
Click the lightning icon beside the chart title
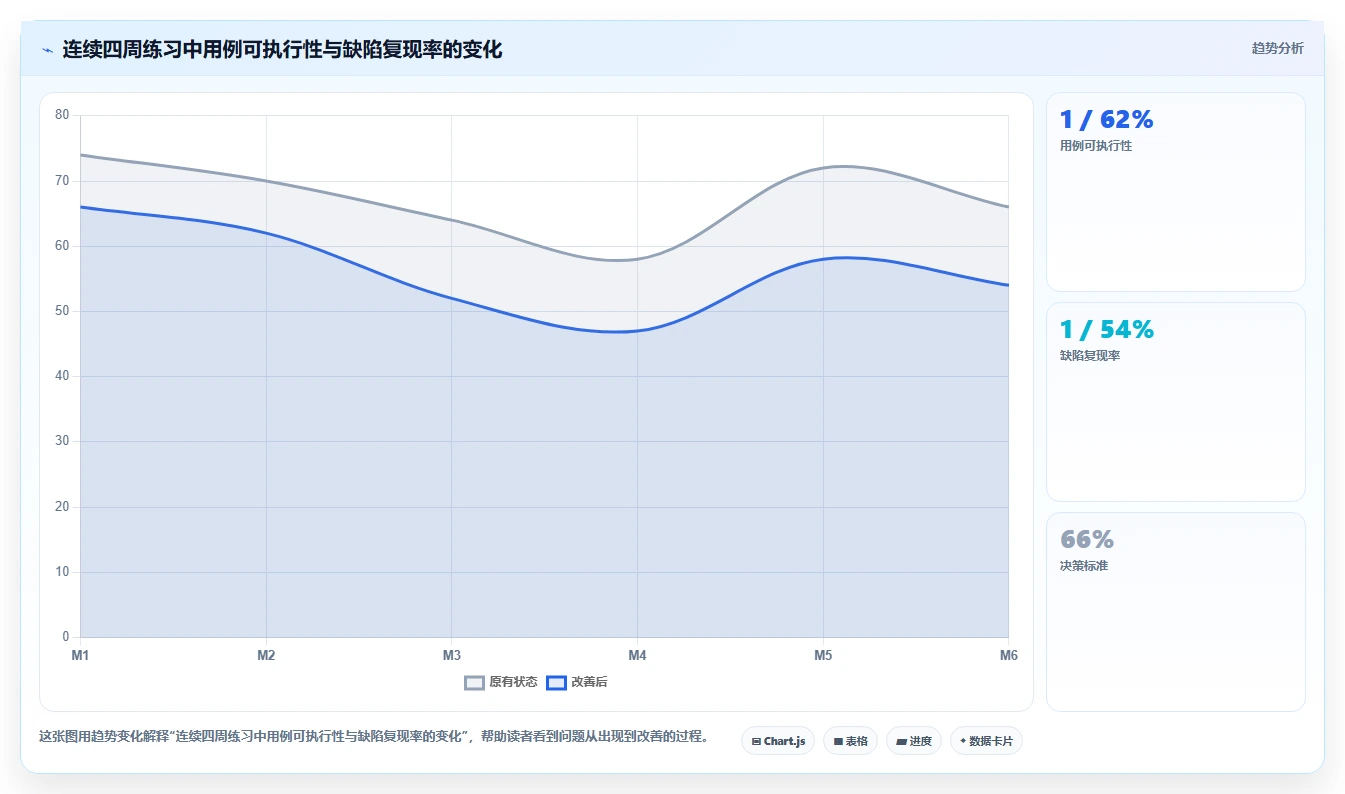[x=48, y=50]
